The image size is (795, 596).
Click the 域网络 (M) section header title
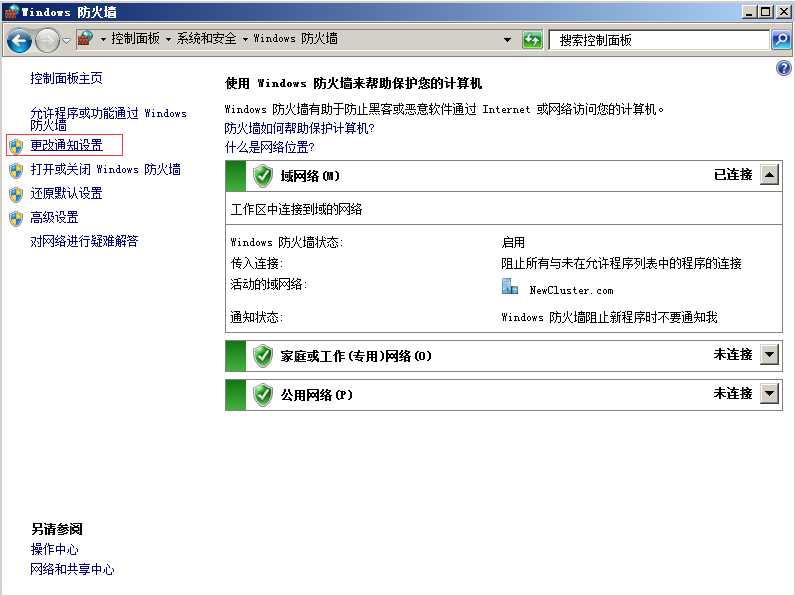[x=310, y=176]
